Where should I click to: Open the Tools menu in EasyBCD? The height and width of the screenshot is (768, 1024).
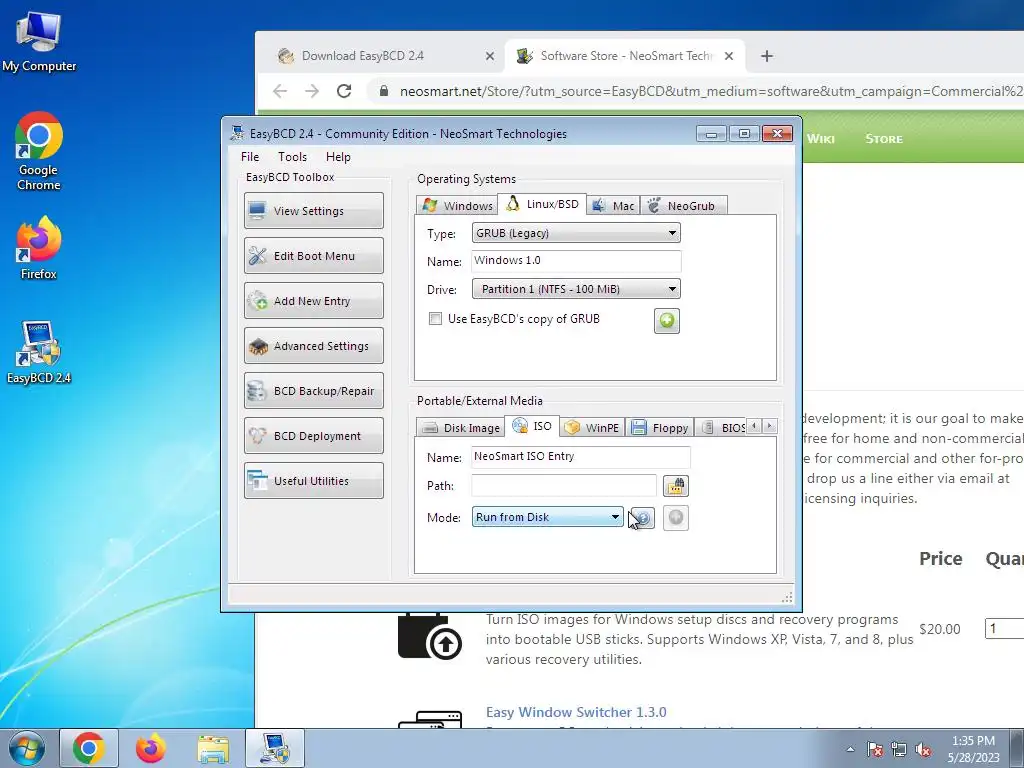point(292,157)
